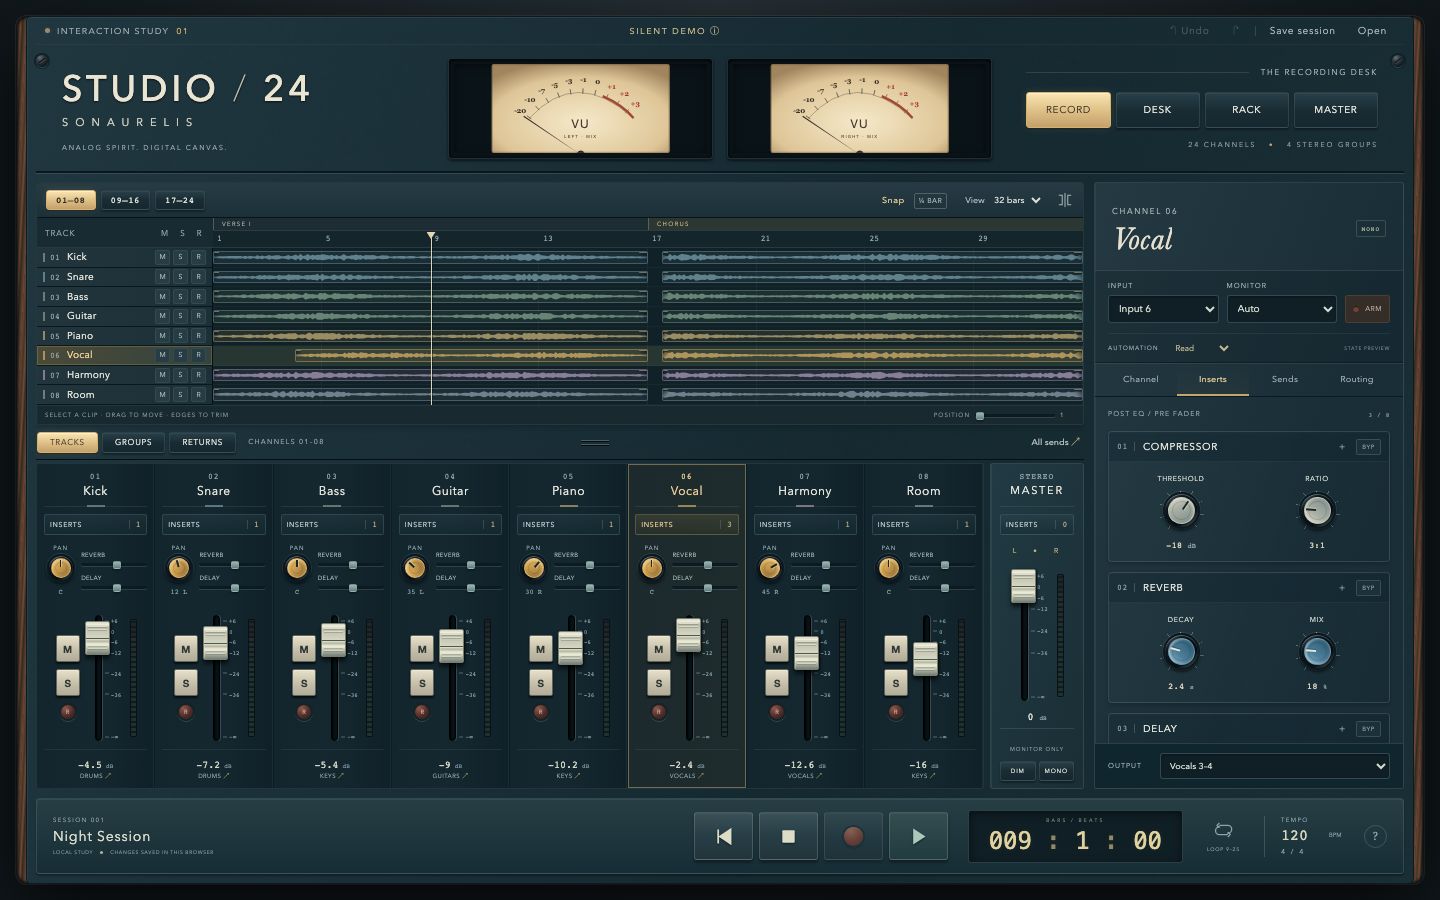Stop playback with the square button
This screenshot has width=1440, height=900.
[788, 836]
